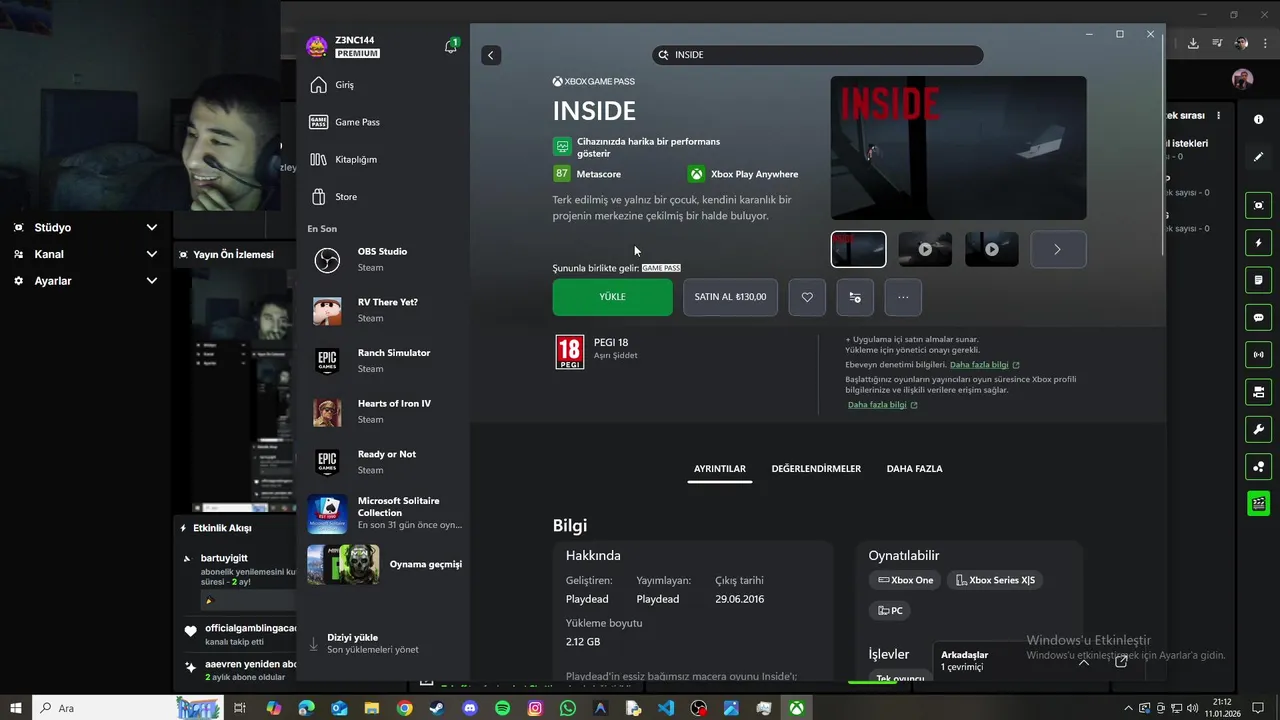Open Ready or Not recent entry

pos(384,462)
